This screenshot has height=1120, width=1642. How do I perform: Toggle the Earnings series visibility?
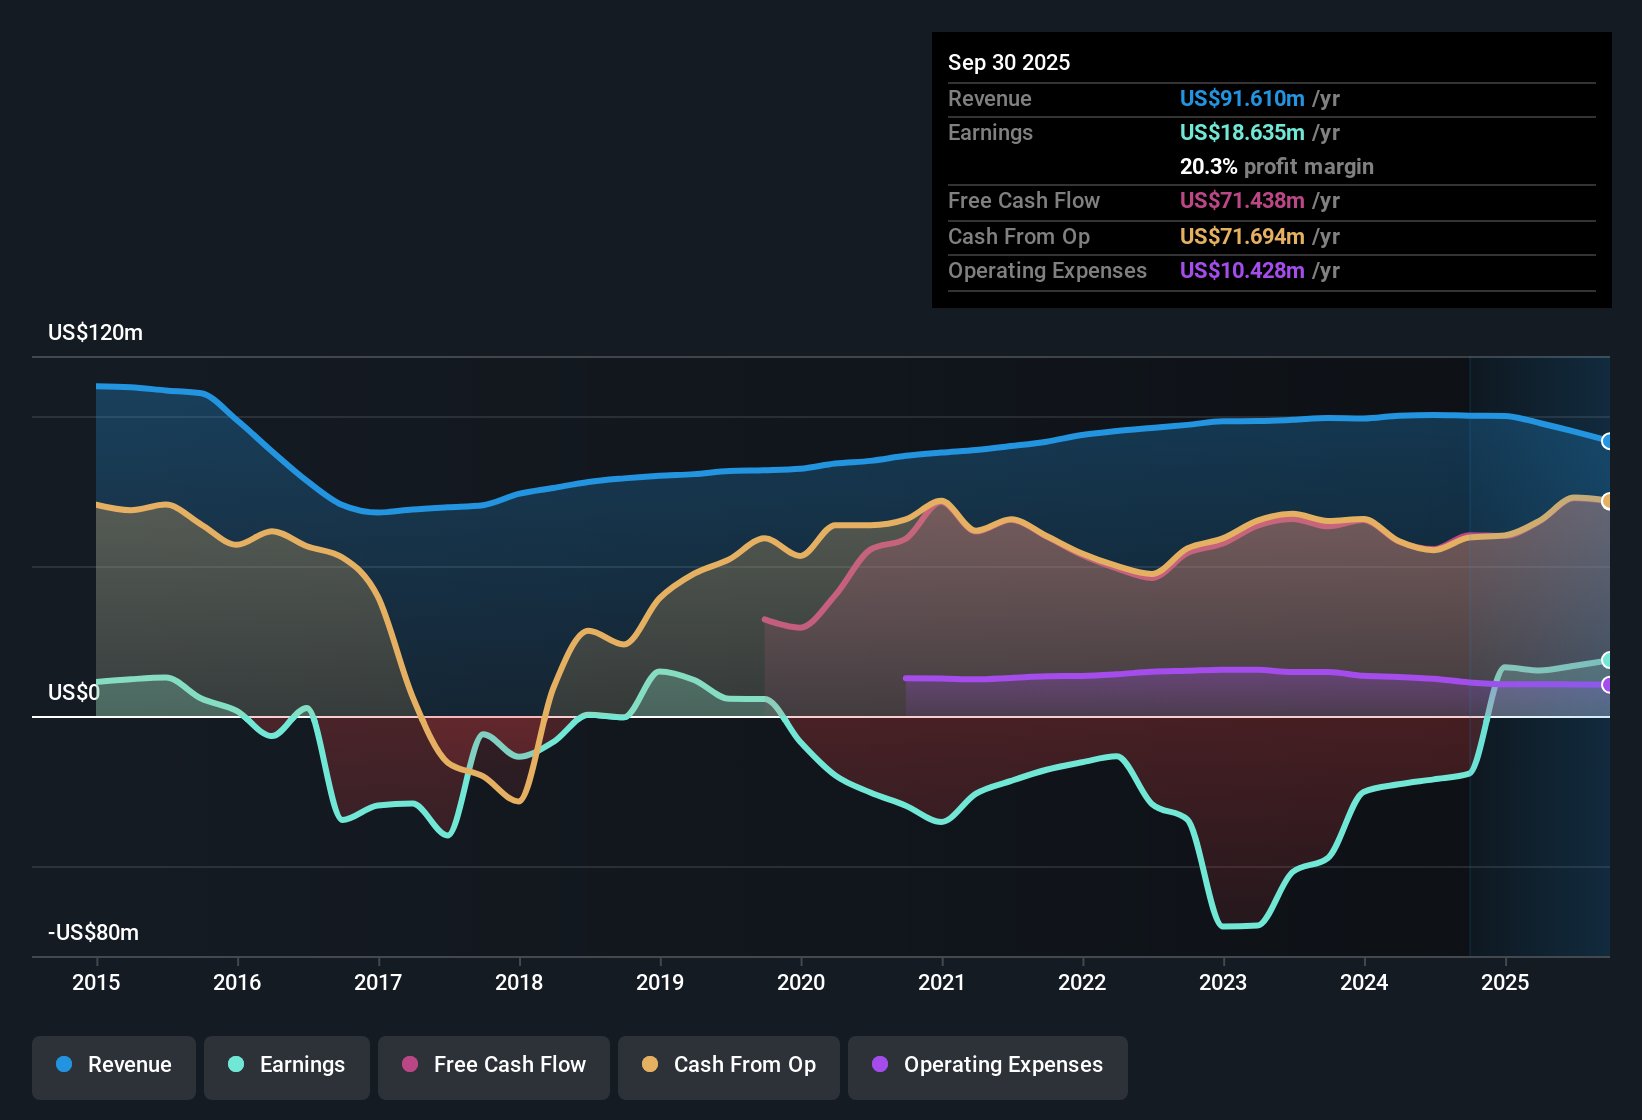tap(286, 1066)
